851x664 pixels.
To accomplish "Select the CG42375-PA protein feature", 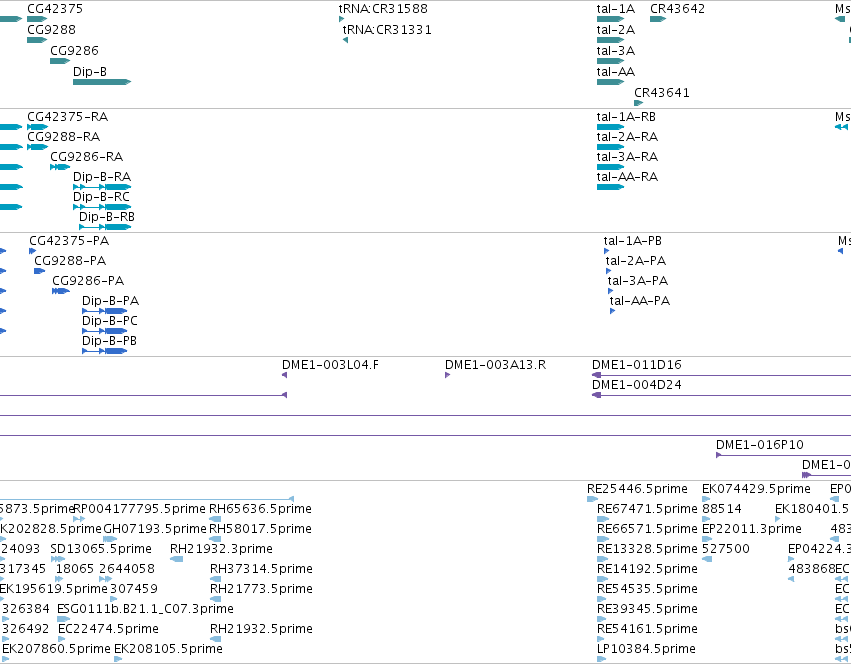I will pos(33,251).
